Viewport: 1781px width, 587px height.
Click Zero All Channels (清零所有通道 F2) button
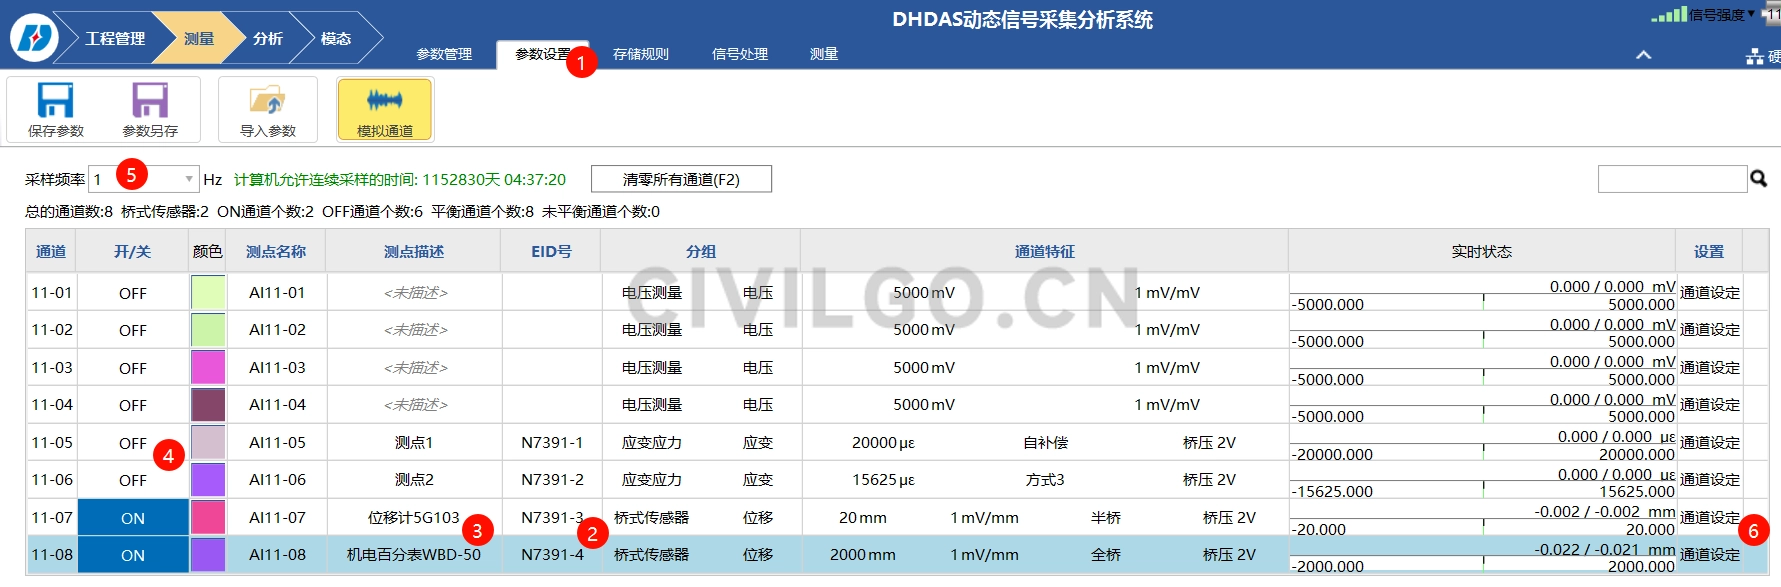(x=681, y=180)
